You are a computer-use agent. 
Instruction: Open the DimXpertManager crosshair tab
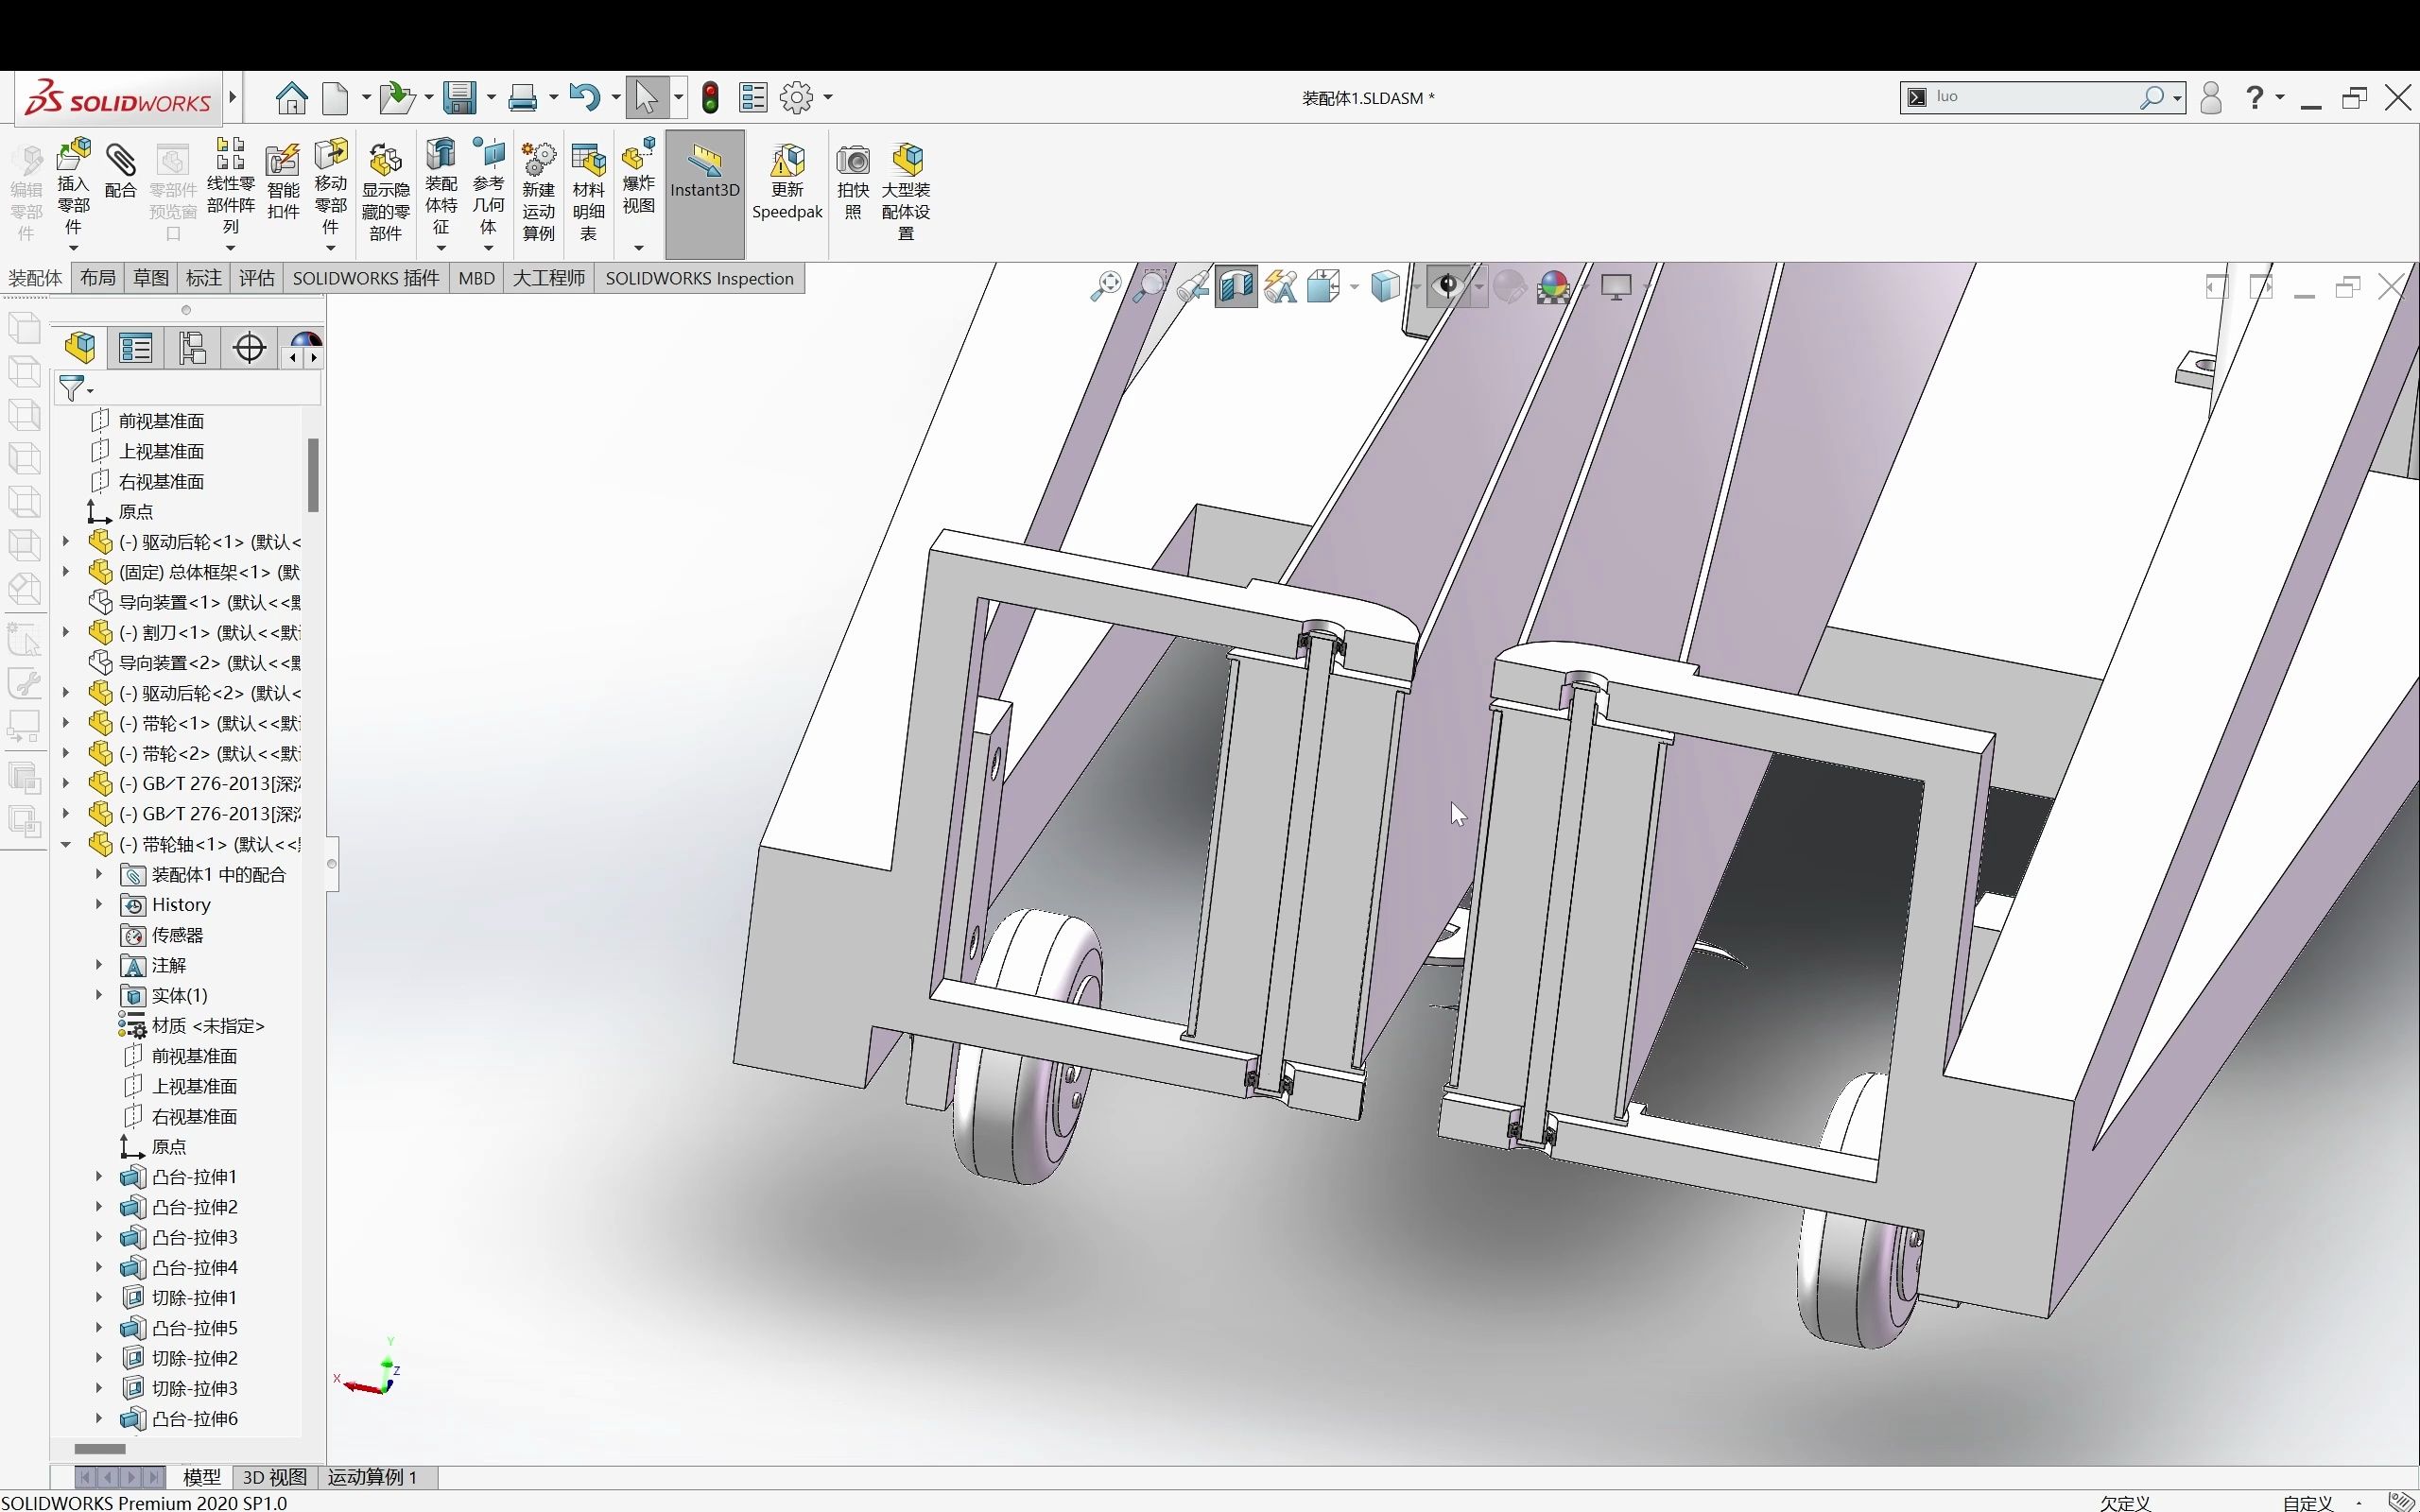click(x=249, y=348)
